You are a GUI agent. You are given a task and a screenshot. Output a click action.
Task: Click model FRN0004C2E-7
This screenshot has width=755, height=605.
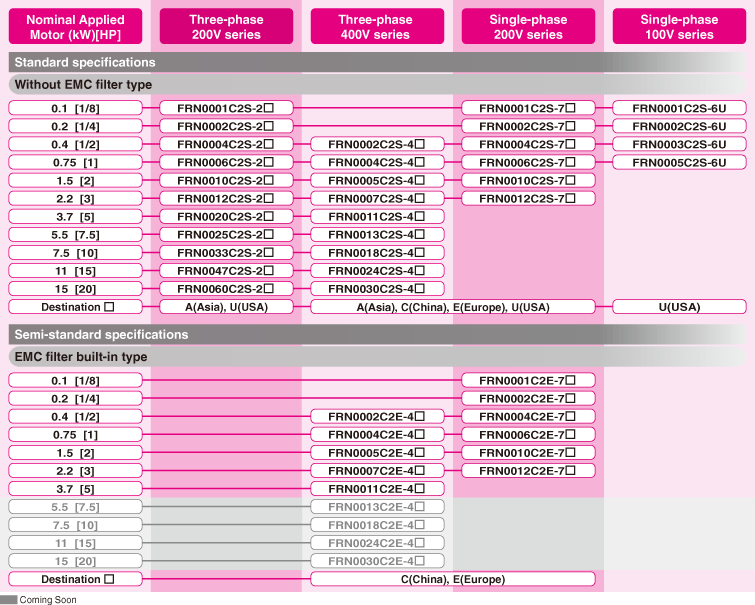point(528,416)
